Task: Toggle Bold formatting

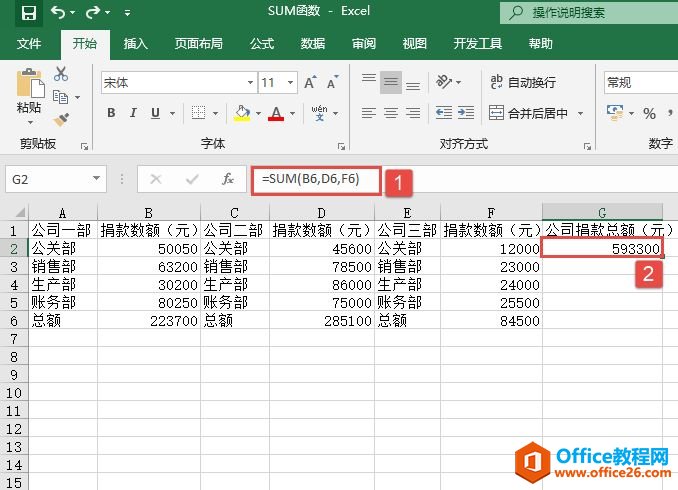Action: point(112,113)
